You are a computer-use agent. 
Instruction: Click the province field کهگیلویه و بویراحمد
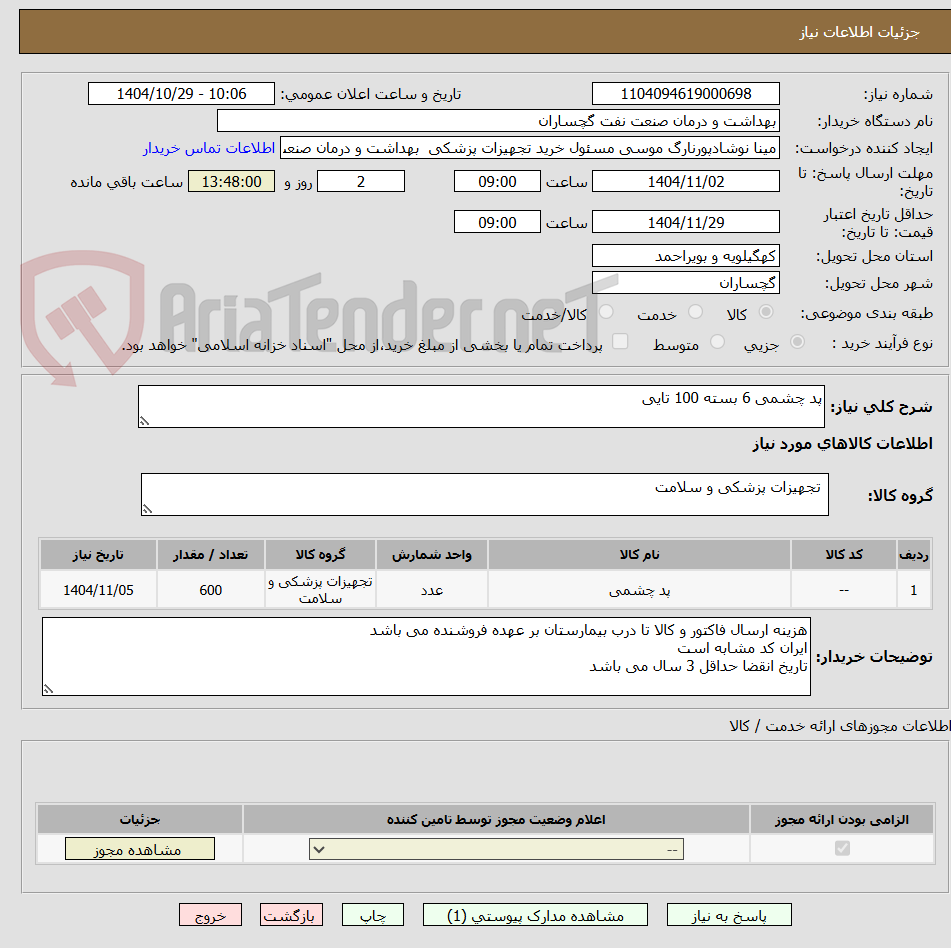coord(685,256)
